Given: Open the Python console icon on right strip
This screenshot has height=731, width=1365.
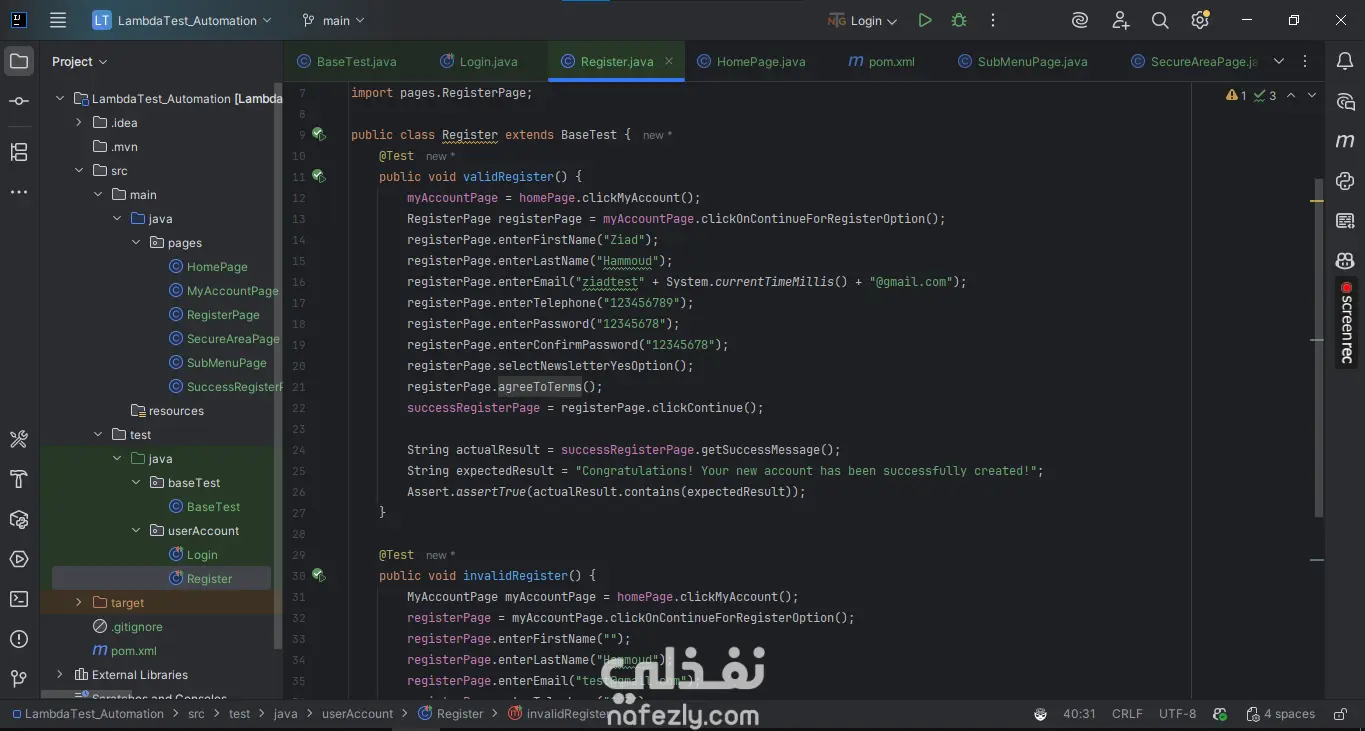Looking at the screenshot, I should (x=1345, y=181).
